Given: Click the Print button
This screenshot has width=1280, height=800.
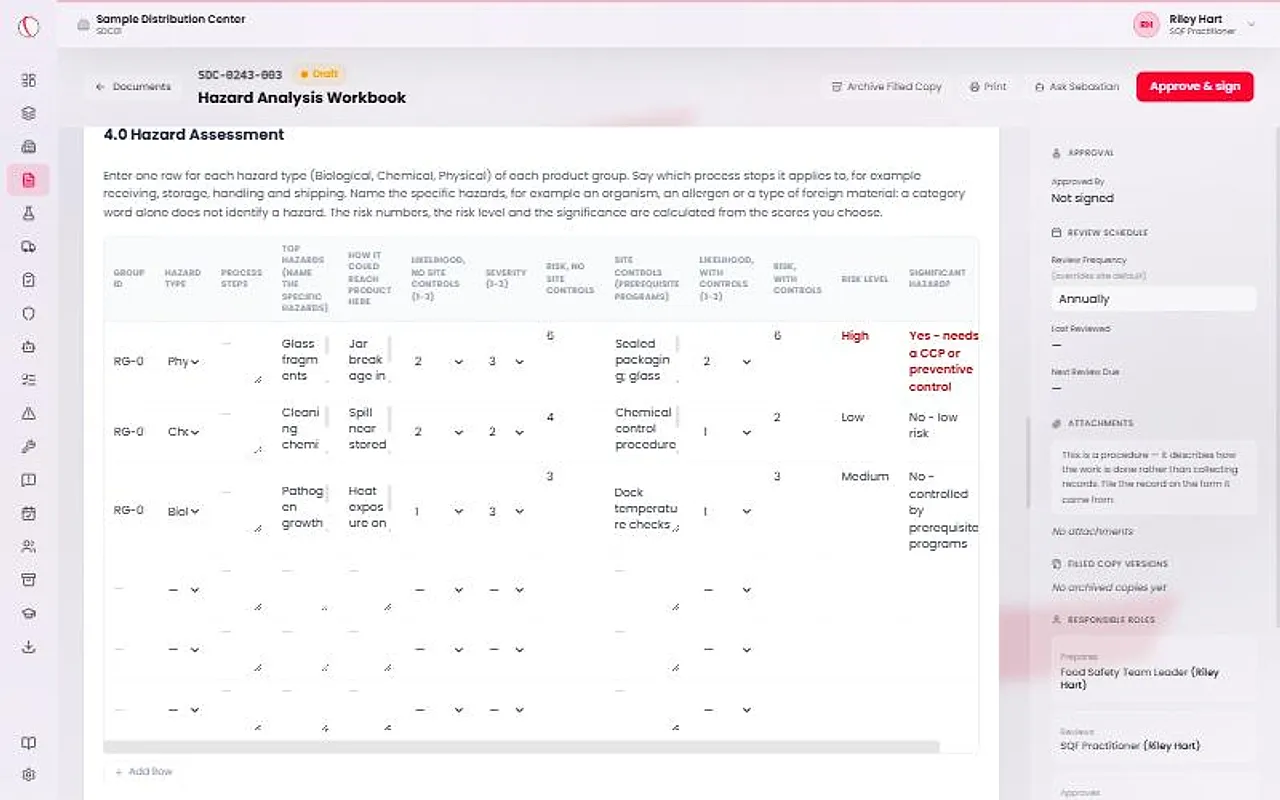Looking at the screenshot, I should pos(988,87).
